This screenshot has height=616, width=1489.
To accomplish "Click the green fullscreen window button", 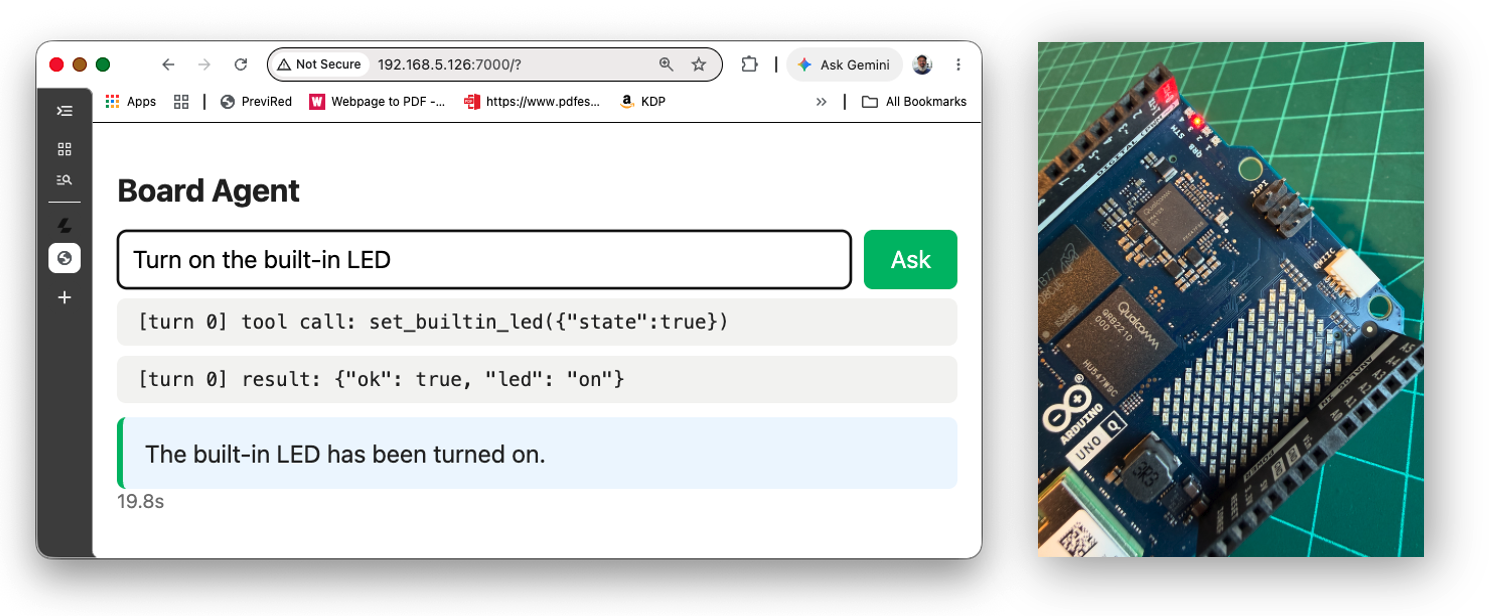I will tap(103, 64).
